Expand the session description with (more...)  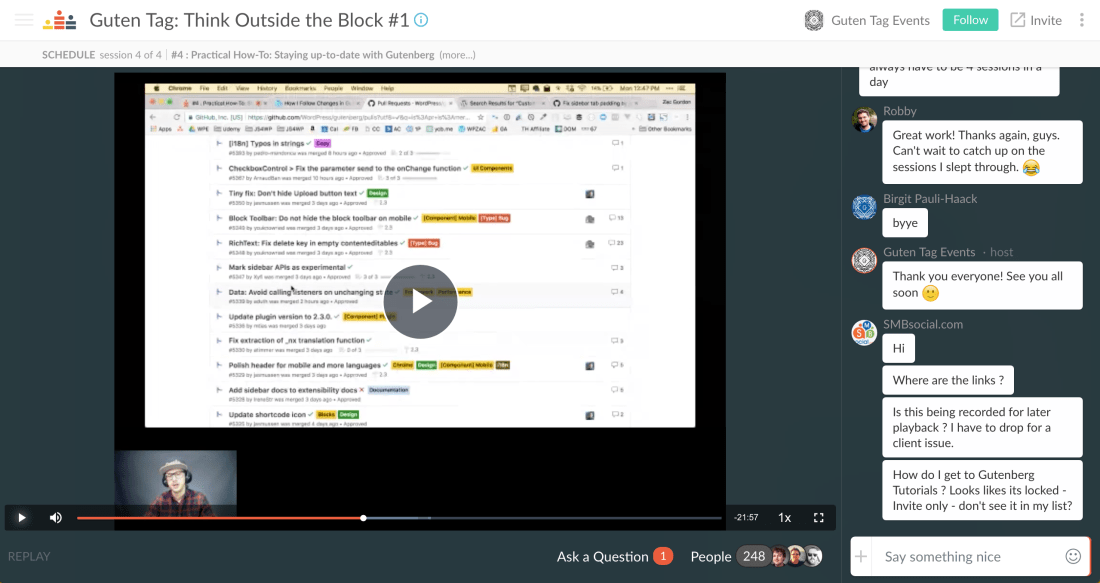(457, 55)
